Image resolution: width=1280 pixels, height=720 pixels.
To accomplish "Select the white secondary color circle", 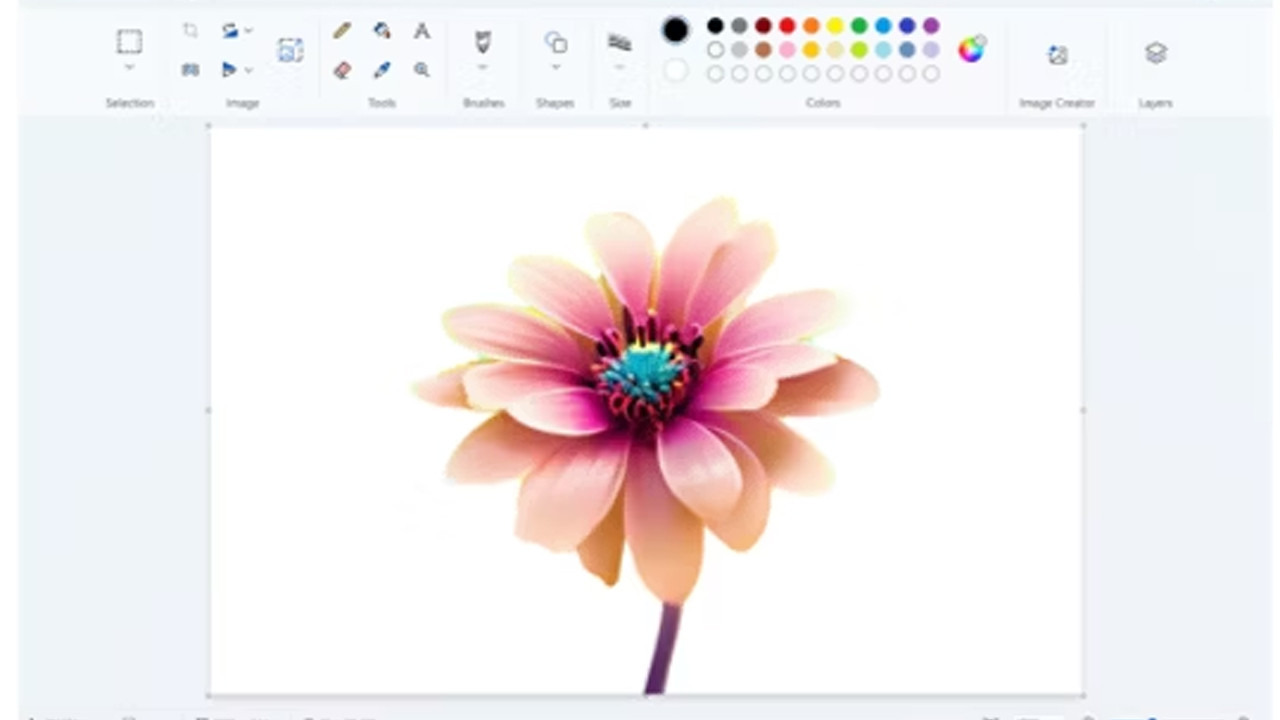I will pyautogui.click(x=676, y=70).
